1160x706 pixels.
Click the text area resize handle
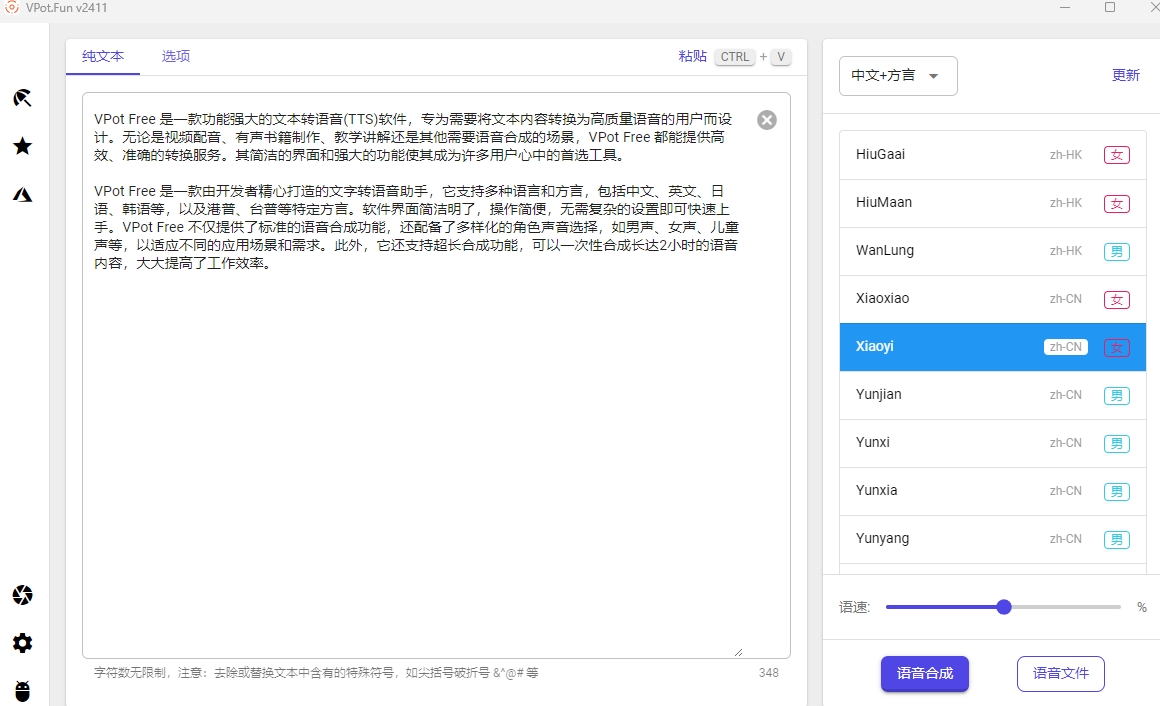(738, 652)
